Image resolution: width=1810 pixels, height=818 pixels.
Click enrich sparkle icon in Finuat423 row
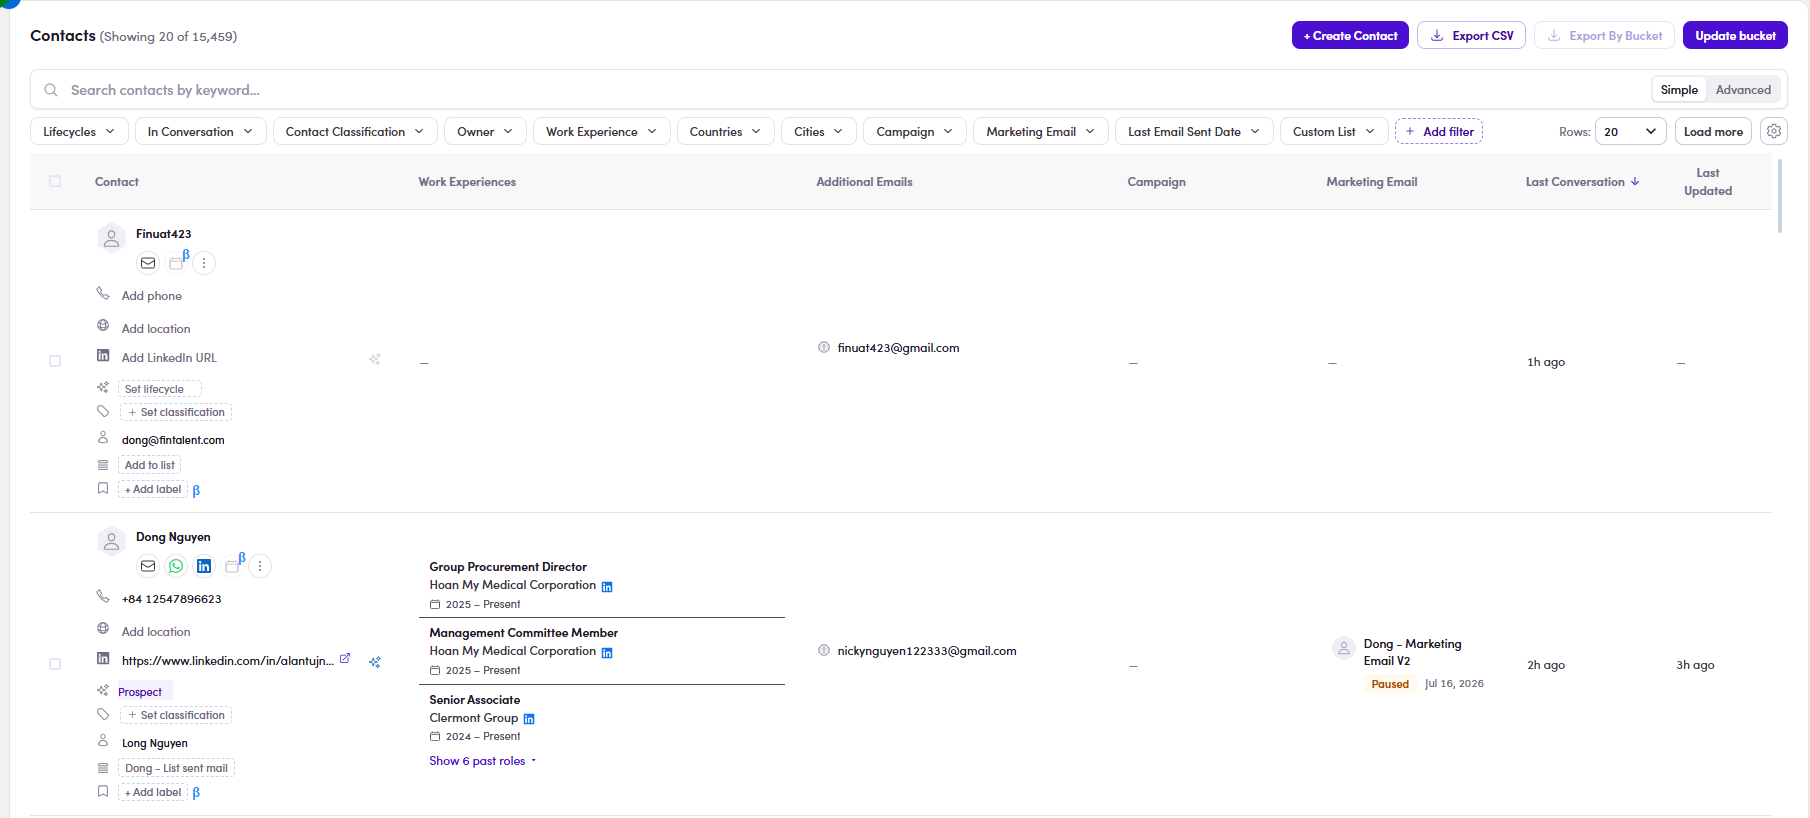point(375,359)
